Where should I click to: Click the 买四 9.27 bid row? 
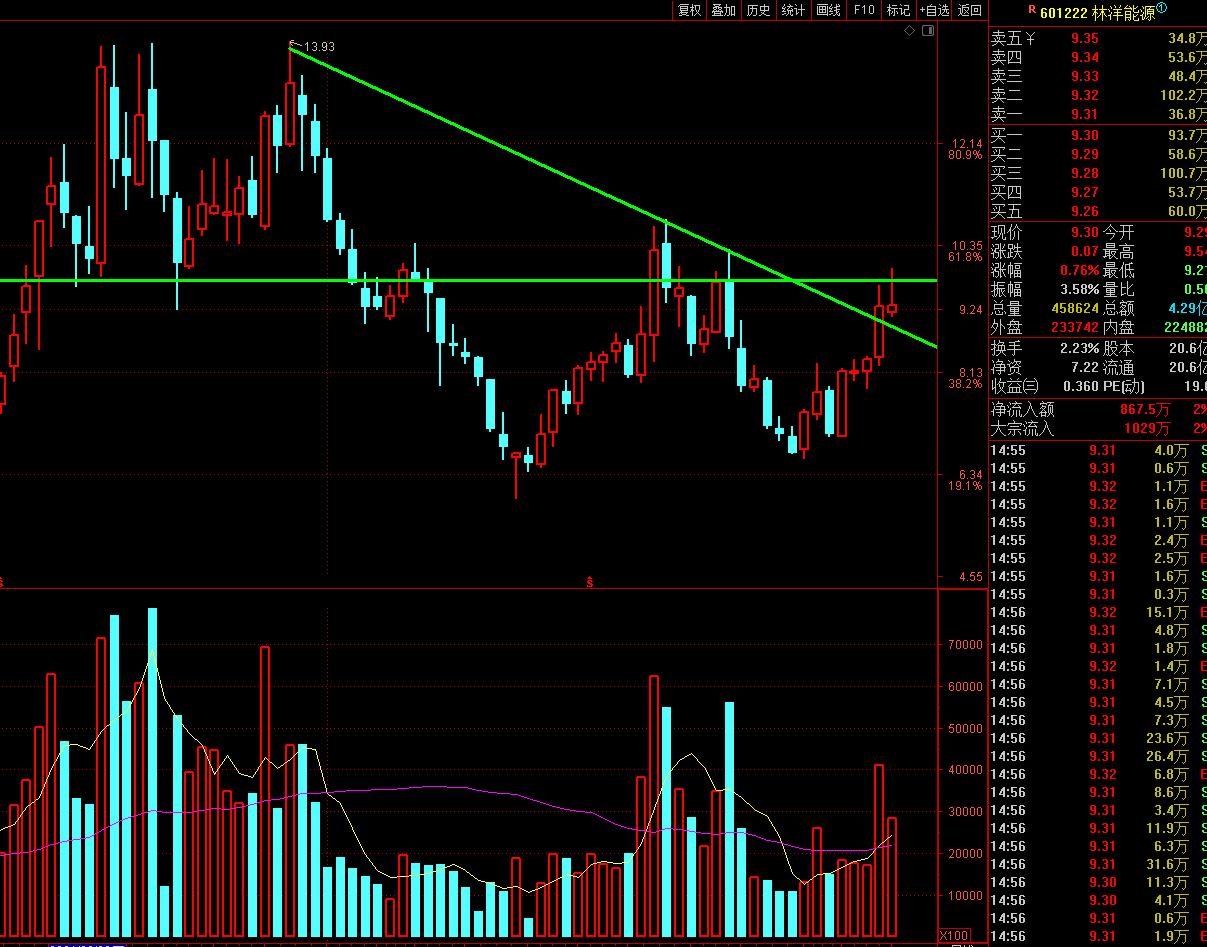coord(1098,192)
